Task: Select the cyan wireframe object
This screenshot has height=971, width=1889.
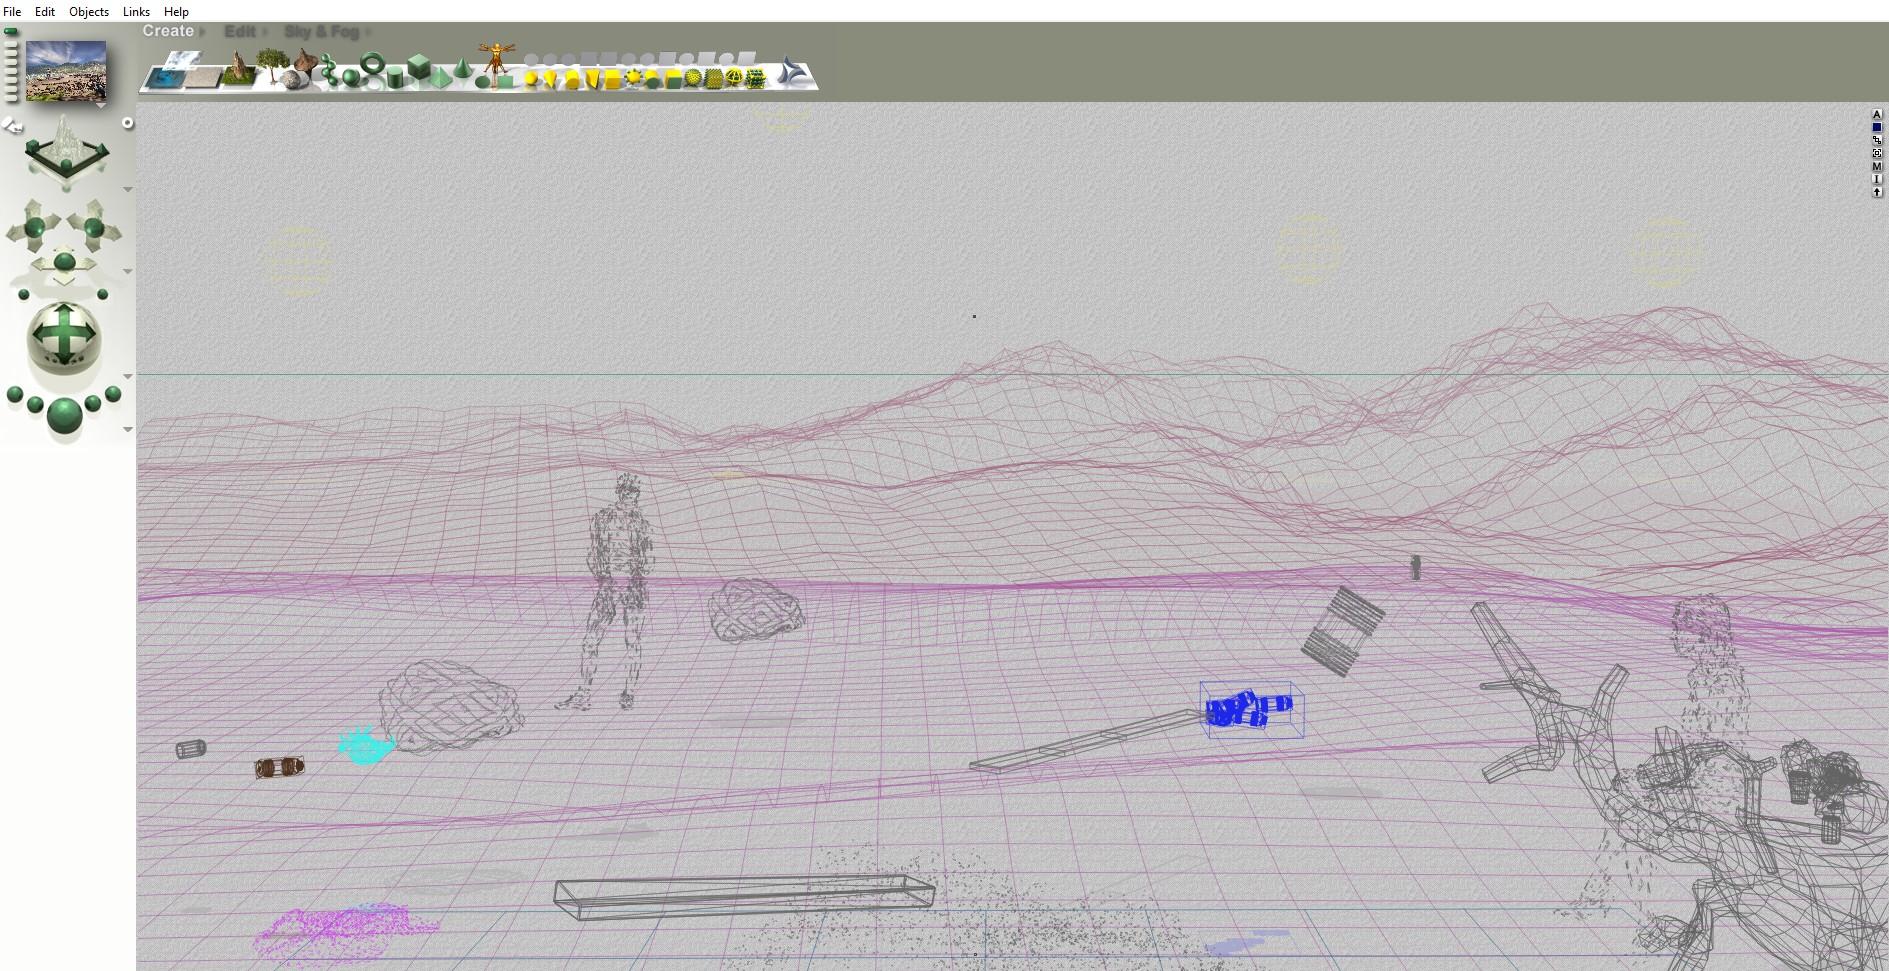Action: (x=366, y=746)
